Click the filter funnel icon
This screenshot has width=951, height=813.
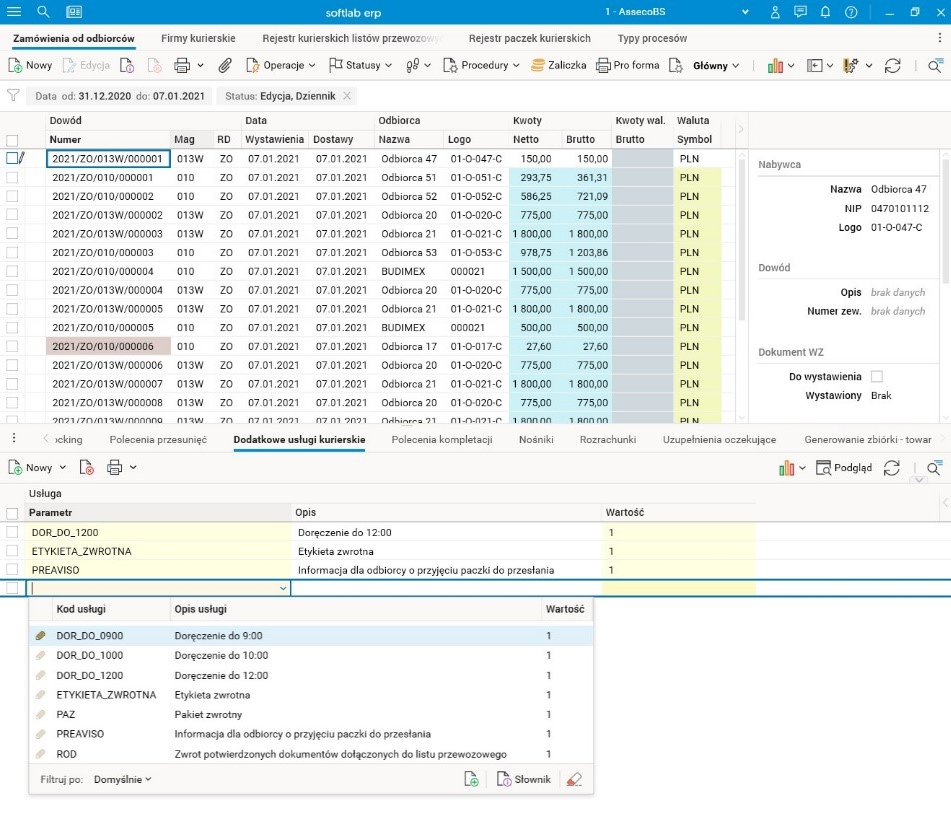(13, 96)
